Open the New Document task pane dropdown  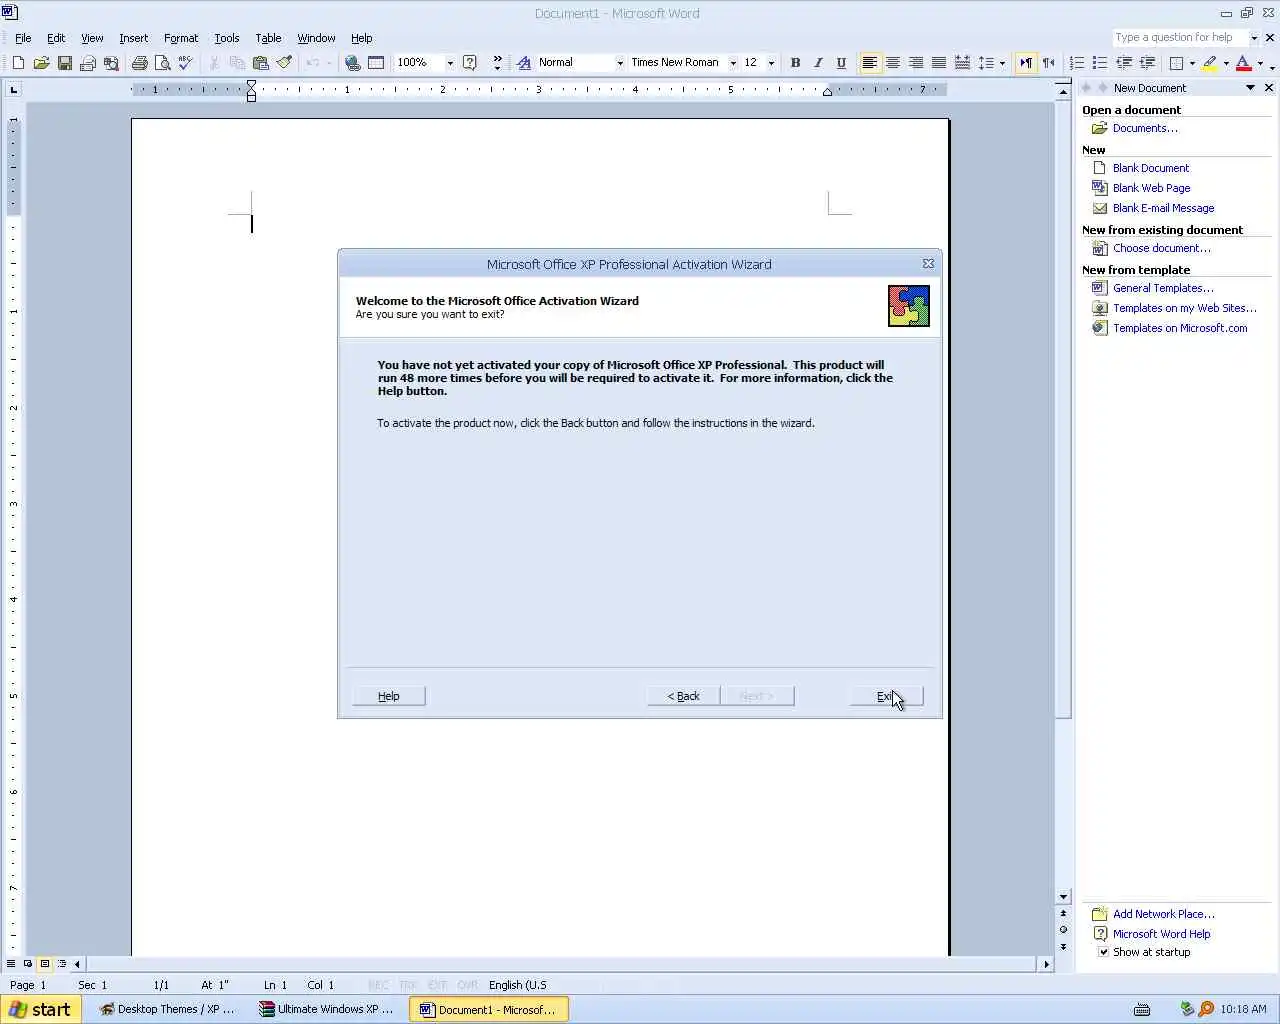point(1250,88)
